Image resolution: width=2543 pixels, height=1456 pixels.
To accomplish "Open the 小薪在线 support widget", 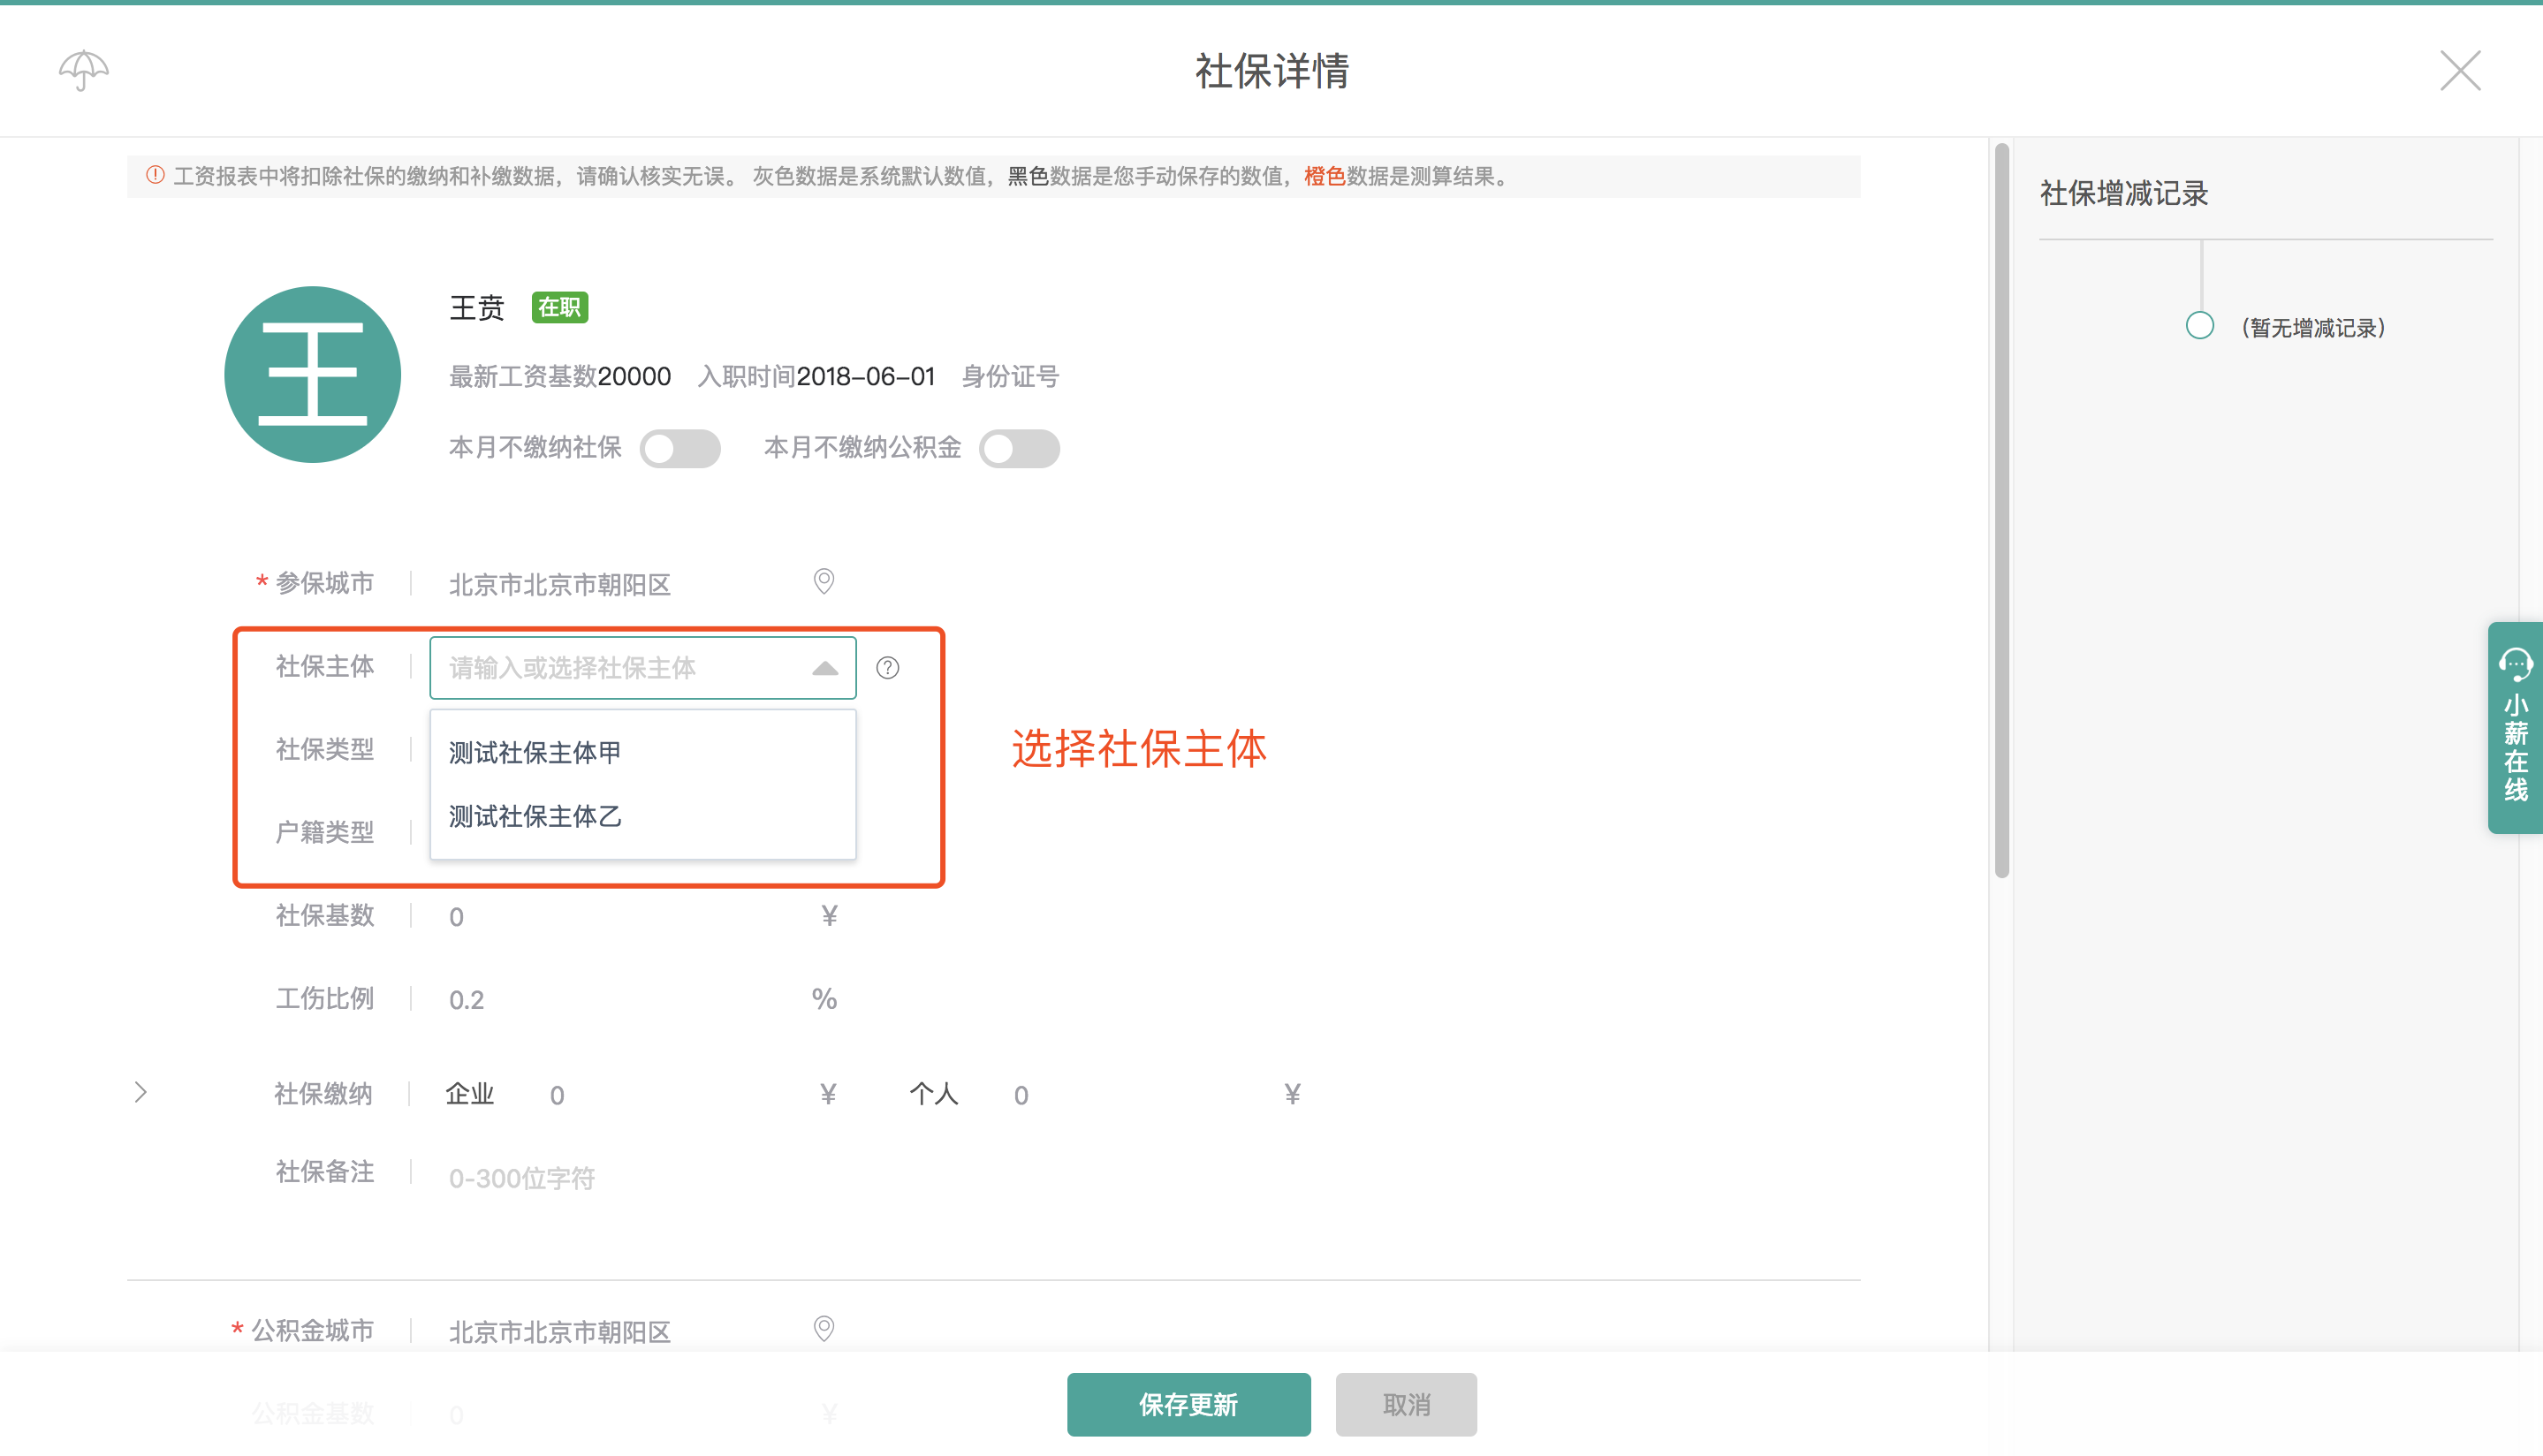I will click(x=2516, y=727).
